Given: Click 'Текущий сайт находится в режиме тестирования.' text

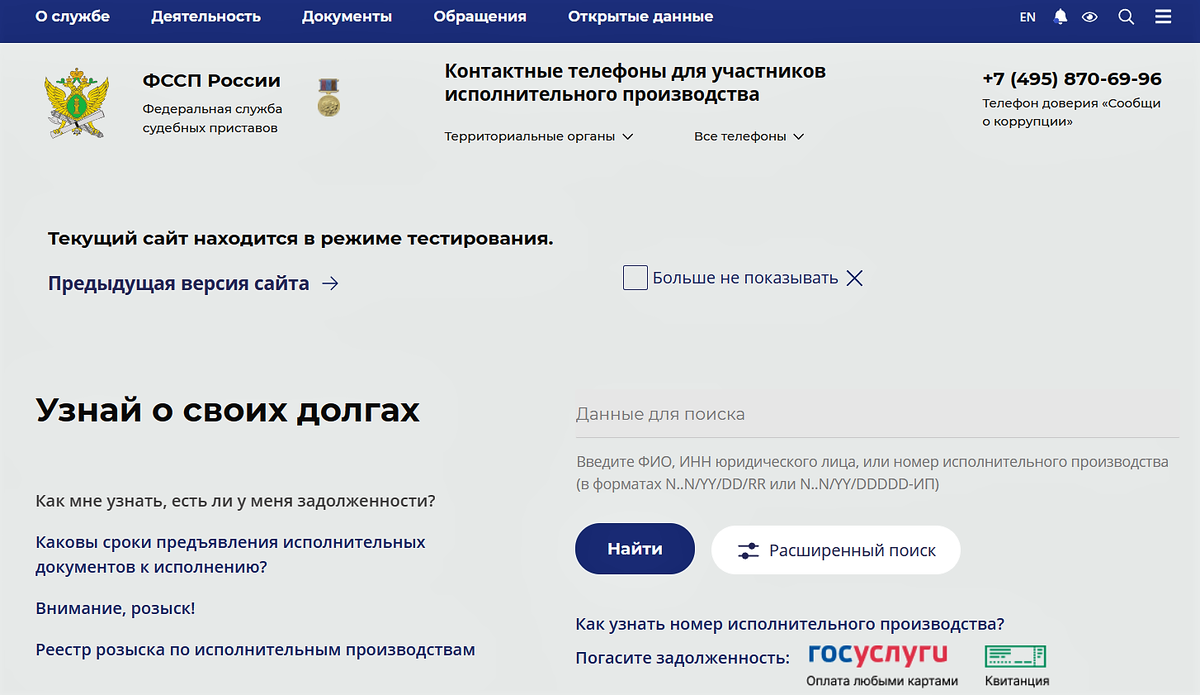Looking at the screenshot, I should tap(300, 239).
